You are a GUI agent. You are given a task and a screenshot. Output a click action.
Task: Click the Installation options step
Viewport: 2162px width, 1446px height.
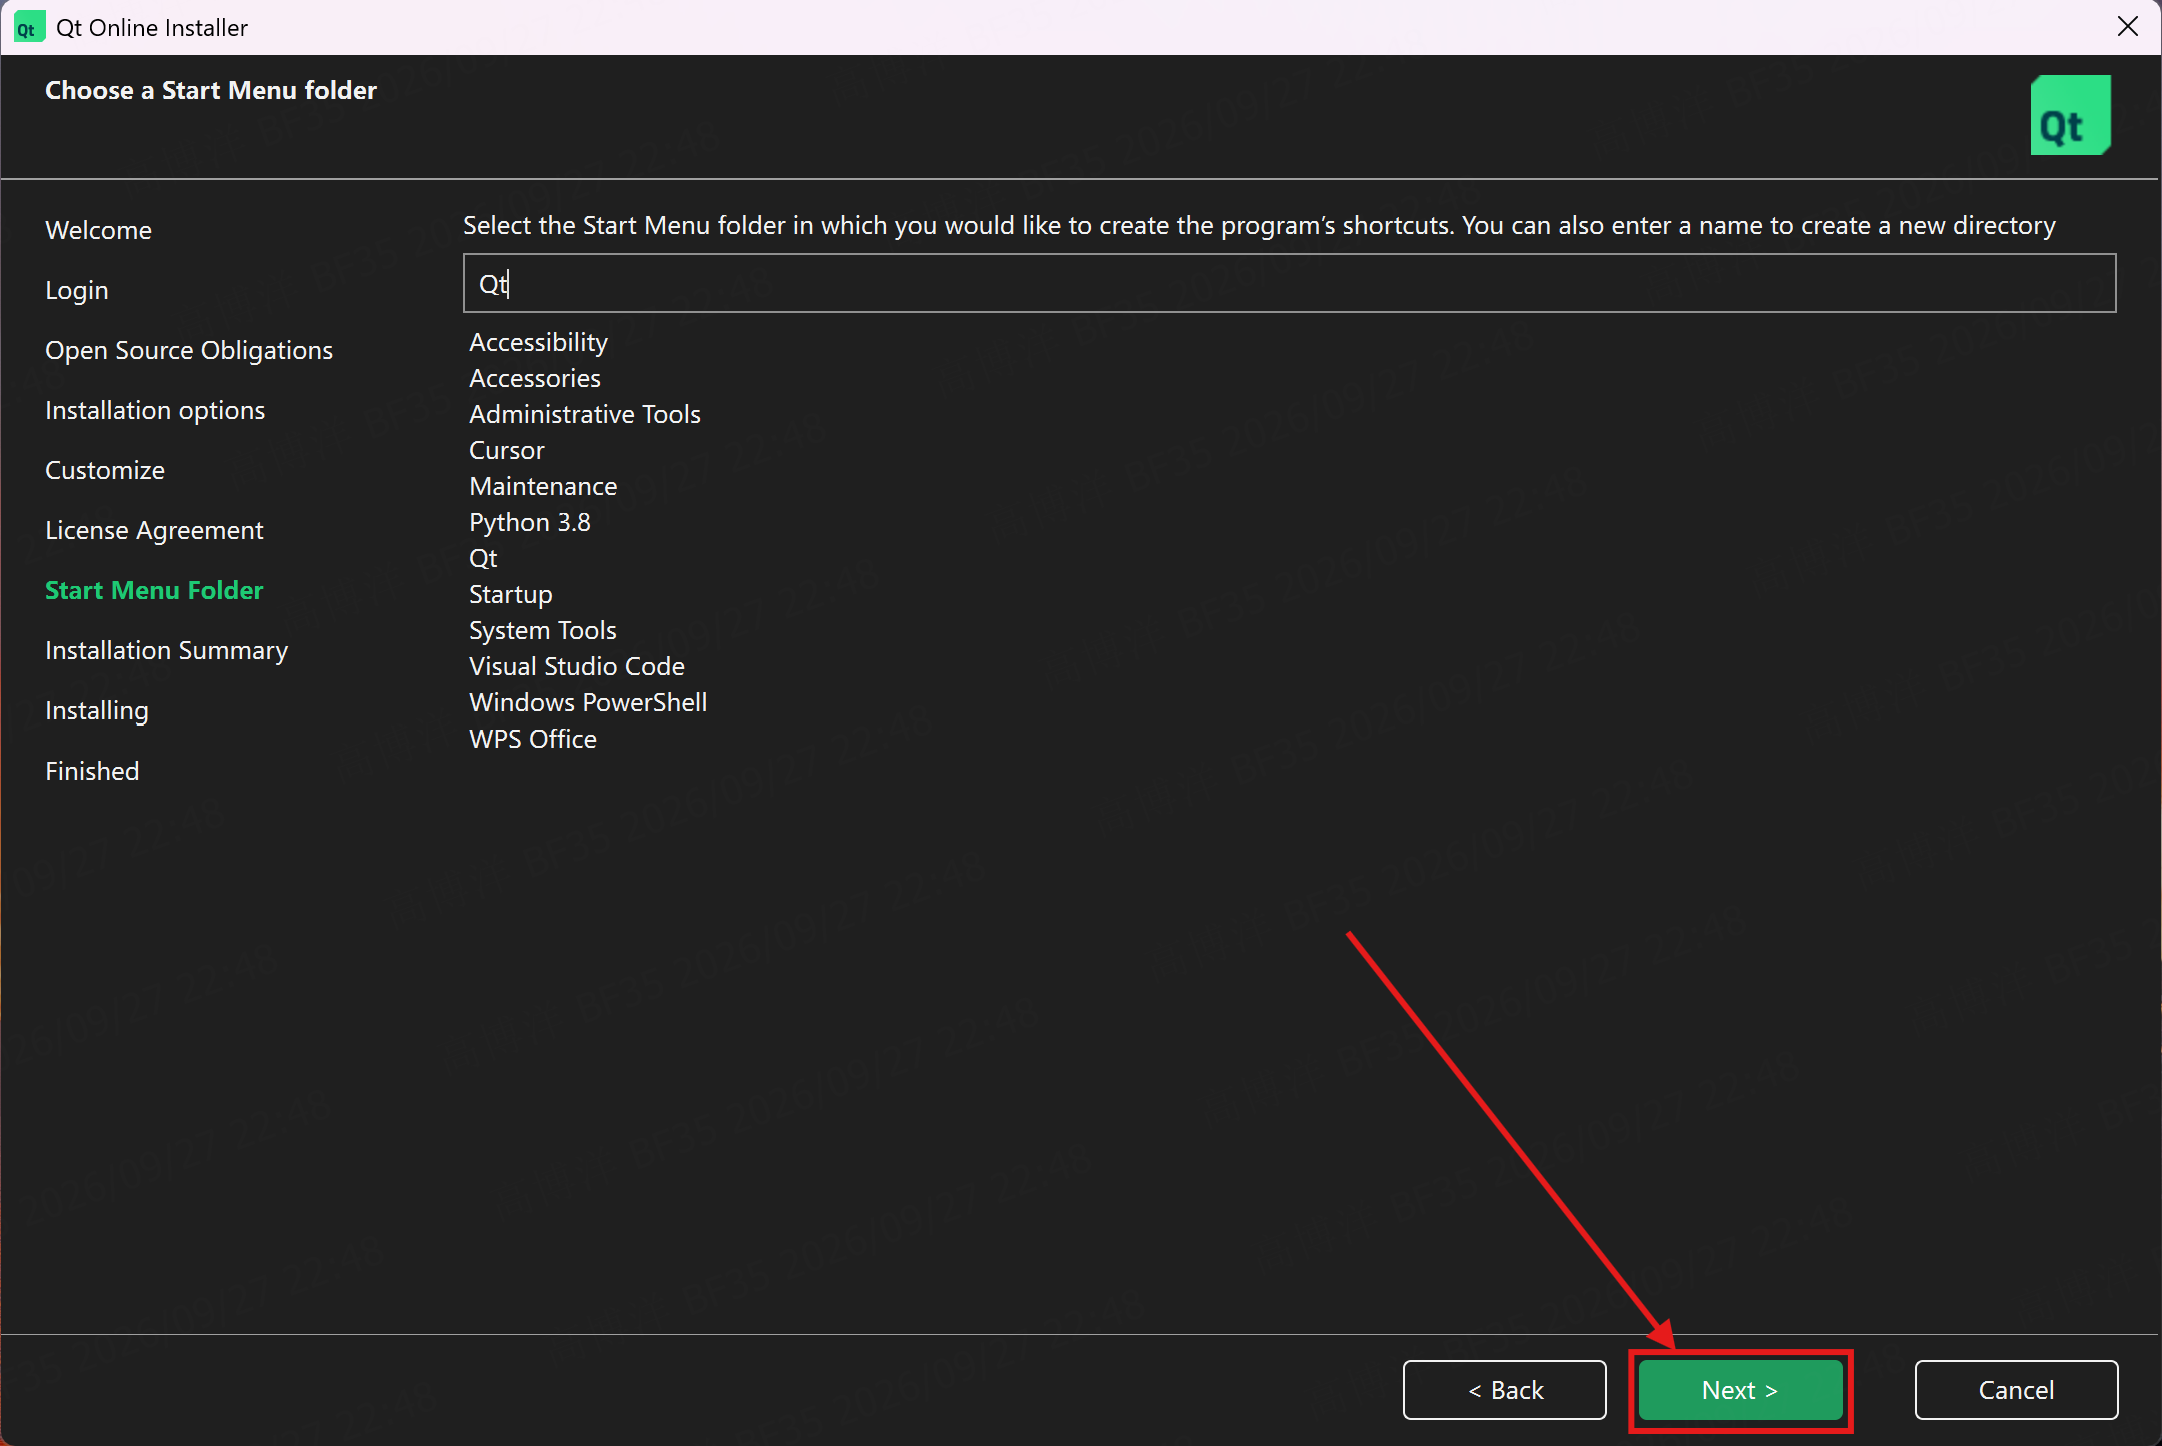pos(155,410)
